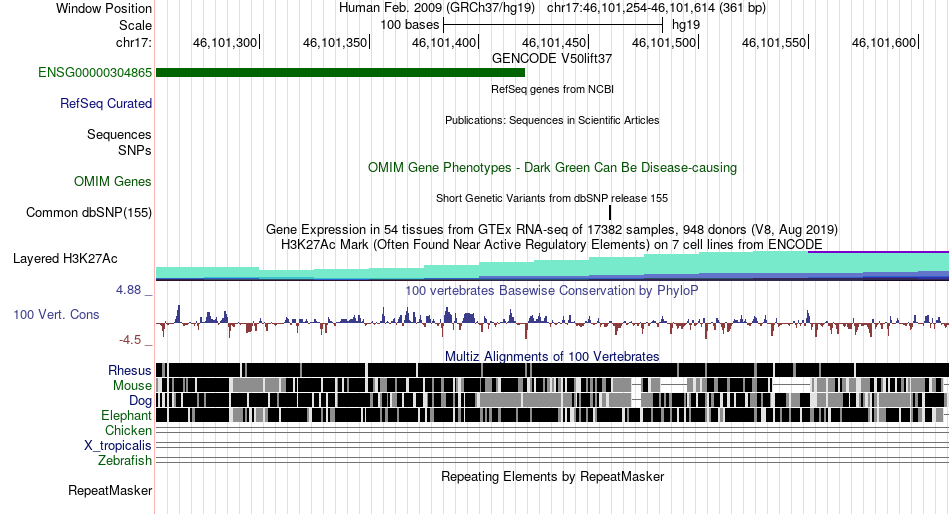Image resolution: width=950 pixels, height=514 pixels.
Task: Click the Human Feb. 2009 (GRCh37/hg19) text
Action: pos(437,8)
